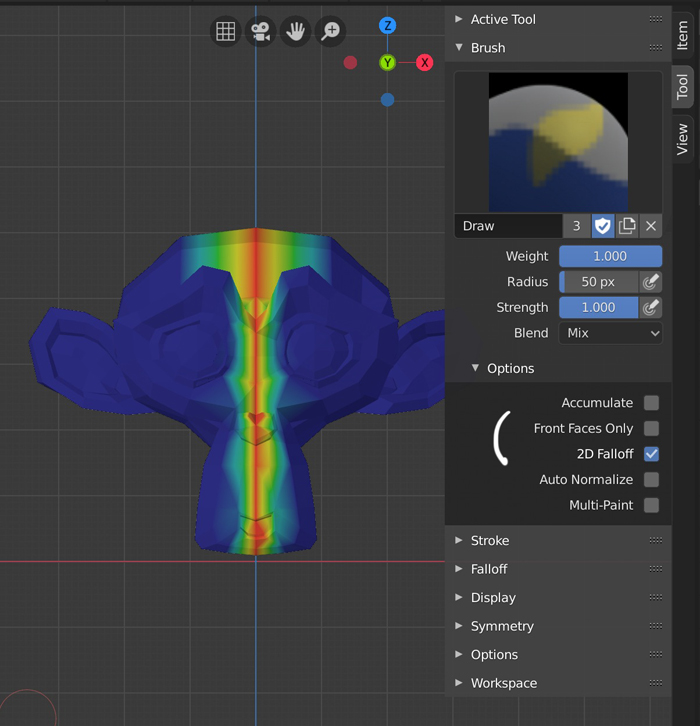This screenshot has height=726, width=700.
Task: Click the Draw brush name field
Action: (x=508, y=226)
